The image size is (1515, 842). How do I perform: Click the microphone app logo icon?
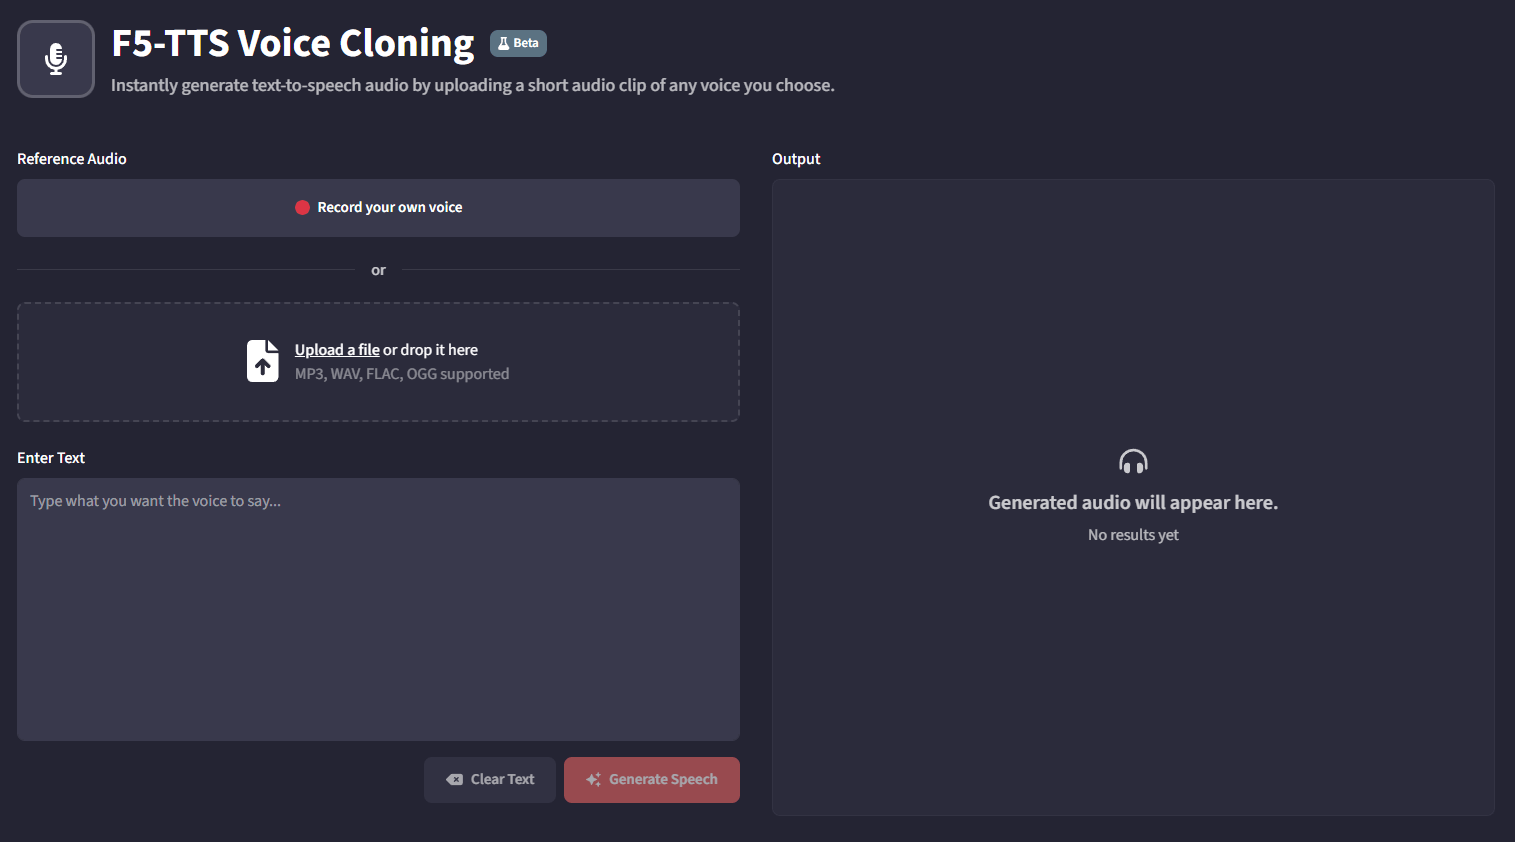point(56,59)
